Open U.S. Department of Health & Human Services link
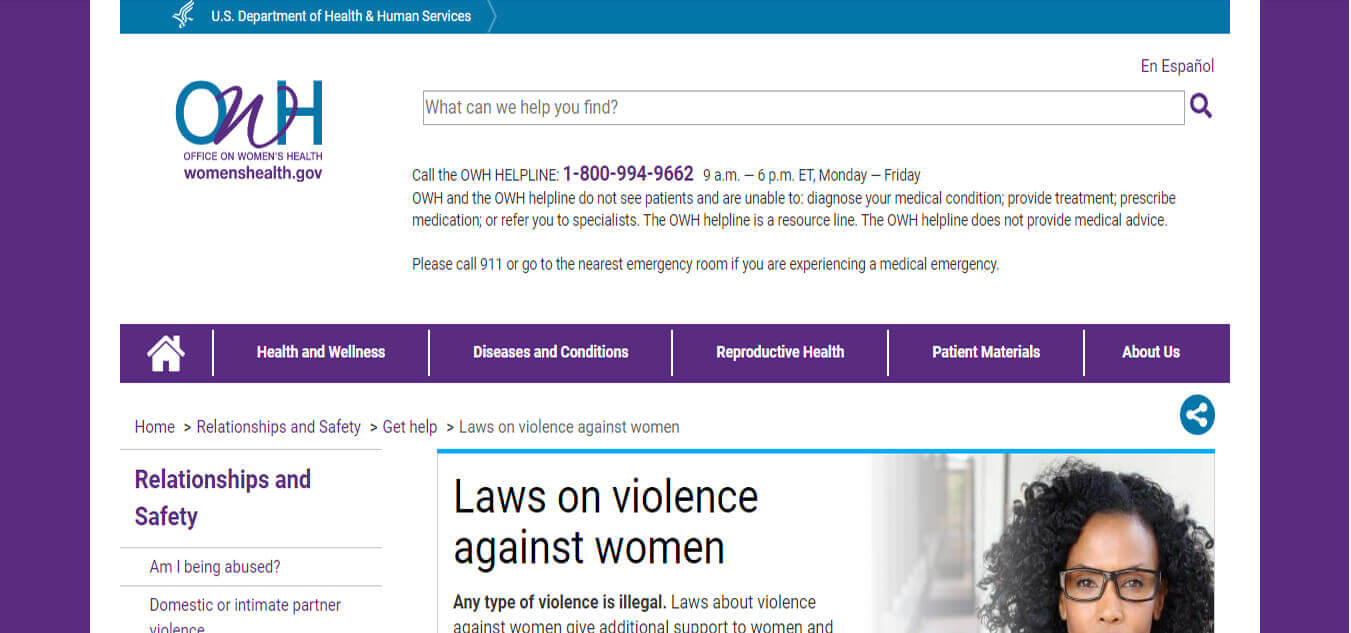1351x633 pixels. (341, 16)
